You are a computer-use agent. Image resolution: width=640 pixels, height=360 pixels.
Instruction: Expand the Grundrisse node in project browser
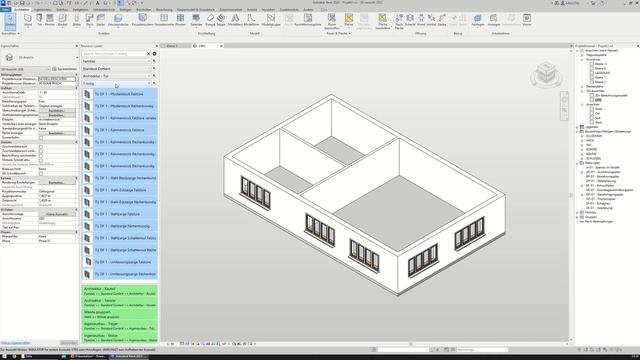pyautogui.click(x=582, y=60)
